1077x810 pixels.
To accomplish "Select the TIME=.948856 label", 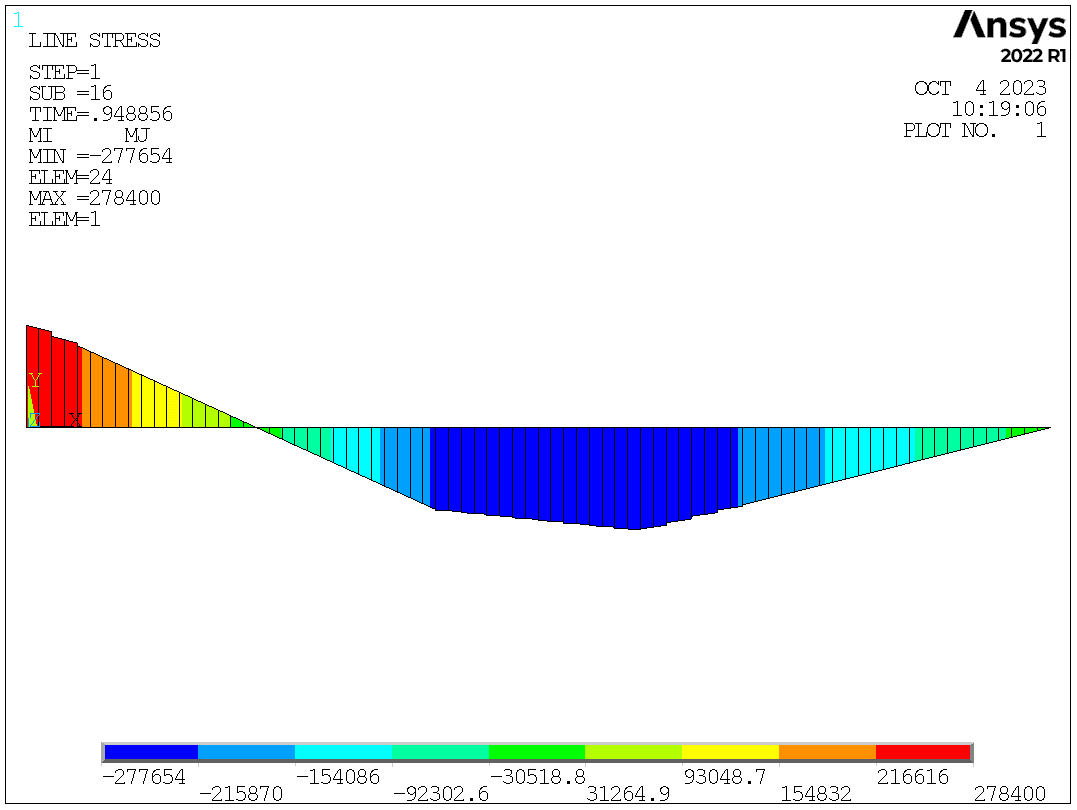I will click(100, 114).
